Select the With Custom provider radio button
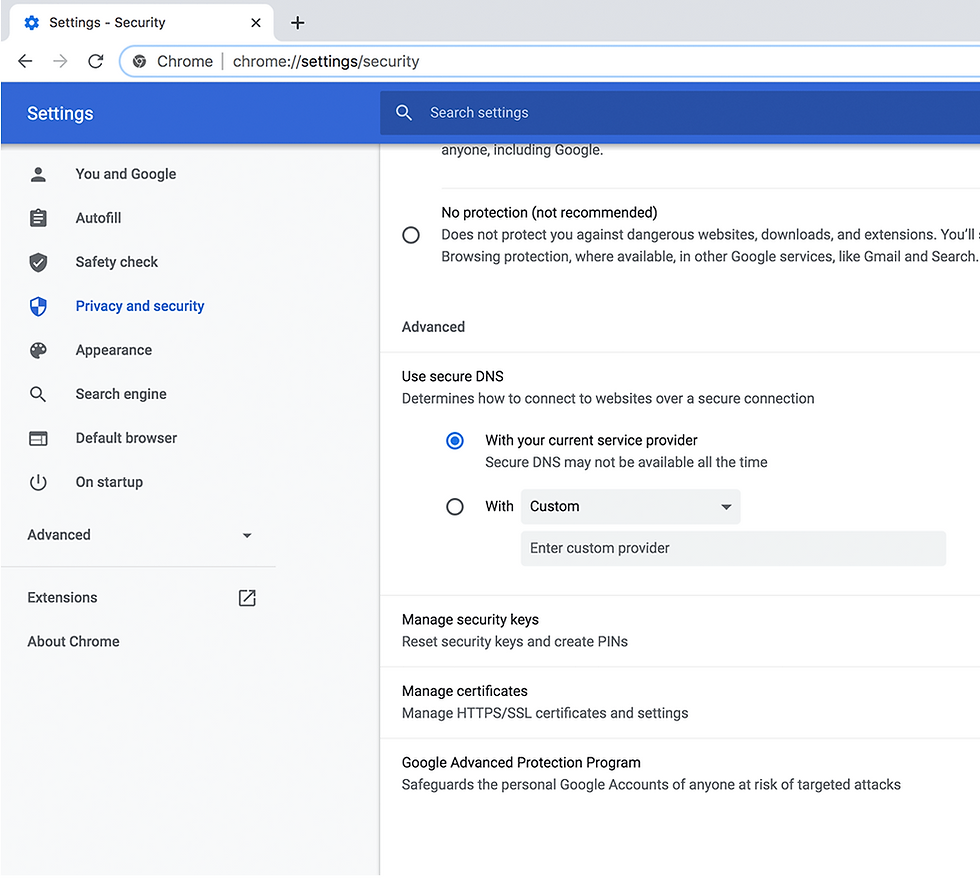Viewport: 980px width, 878px height. coord(454,506)
